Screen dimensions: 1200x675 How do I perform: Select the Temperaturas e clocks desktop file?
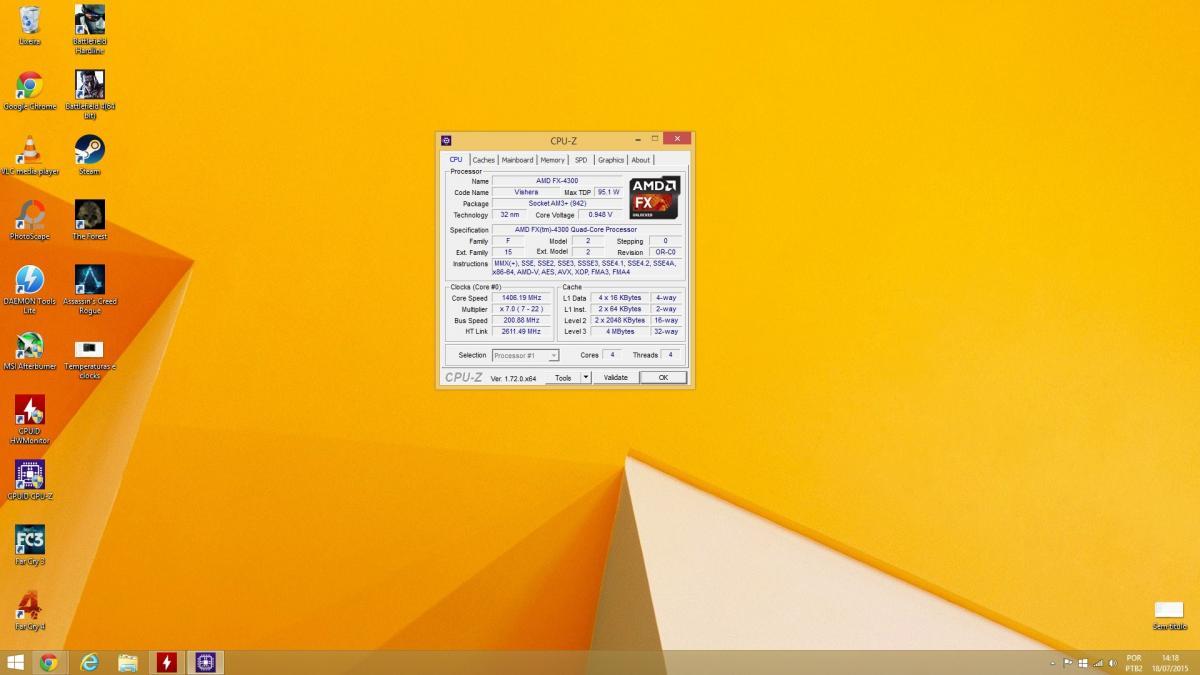pos(90,359)
